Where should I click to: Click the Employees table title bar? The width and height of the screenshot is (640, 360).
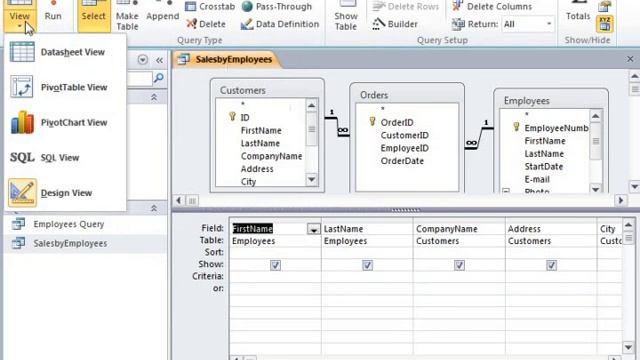click(x=551, y=101)
